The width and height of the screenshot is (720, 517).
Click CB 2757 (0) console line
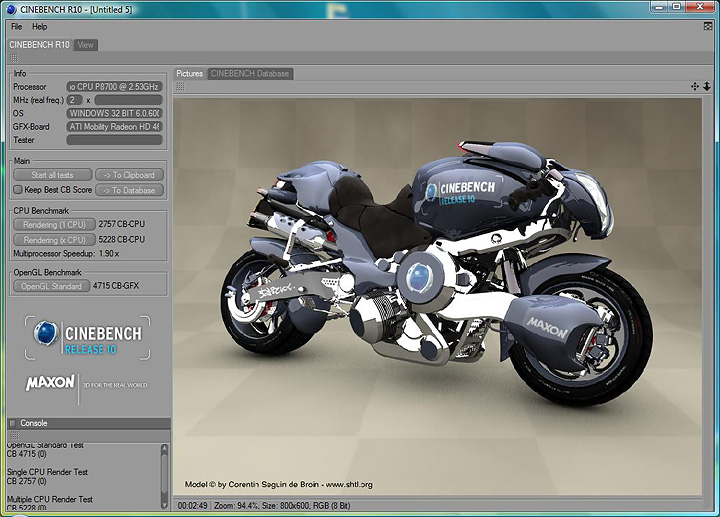pyautogui.click(x=27, y=481)
